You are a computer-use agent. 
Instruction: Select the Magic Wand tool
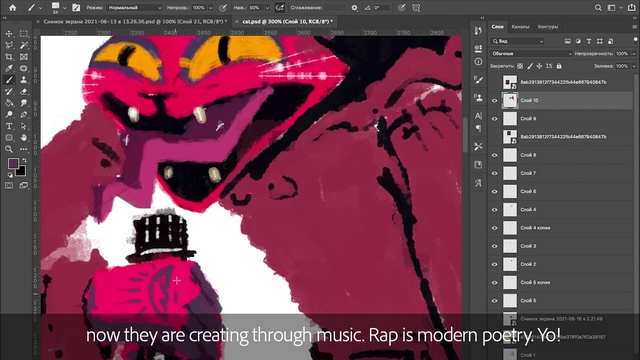coord(24,45)
